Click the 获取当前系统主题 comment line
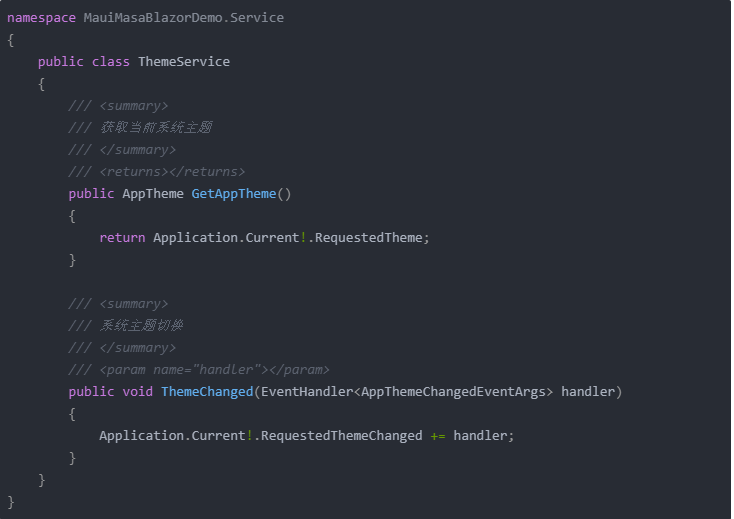This screenshot has width=734, height=519. click(140, 127)
